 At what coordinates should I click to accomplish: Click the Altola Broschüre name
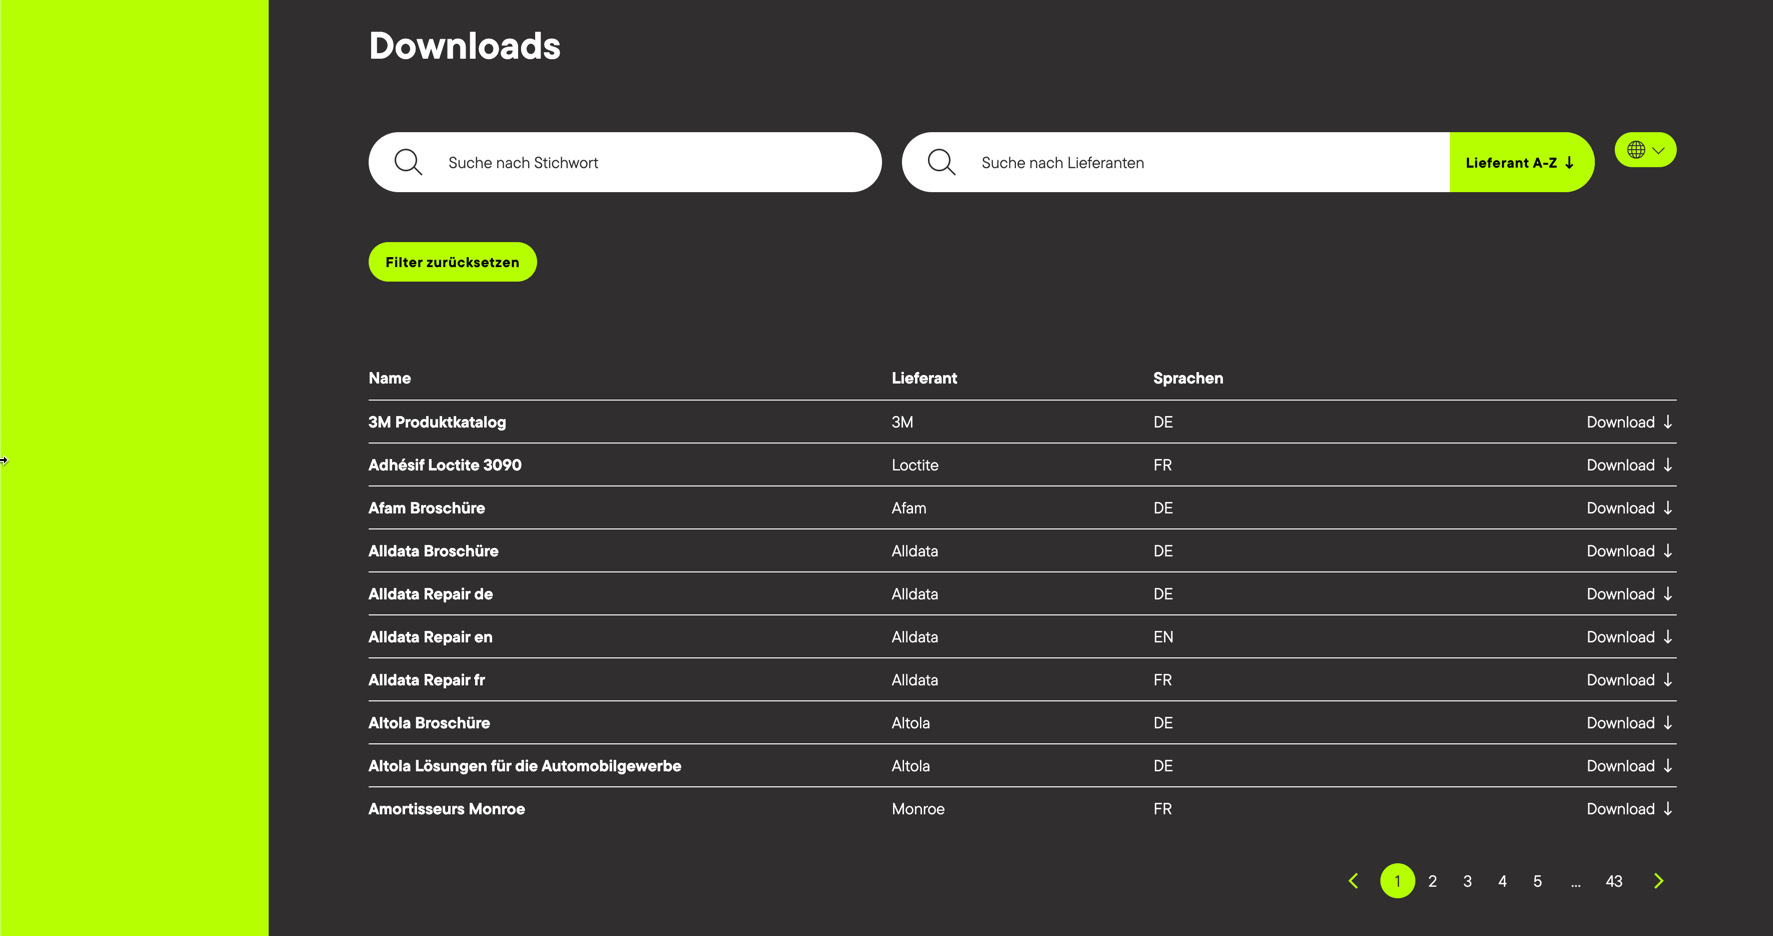point(429,723)
